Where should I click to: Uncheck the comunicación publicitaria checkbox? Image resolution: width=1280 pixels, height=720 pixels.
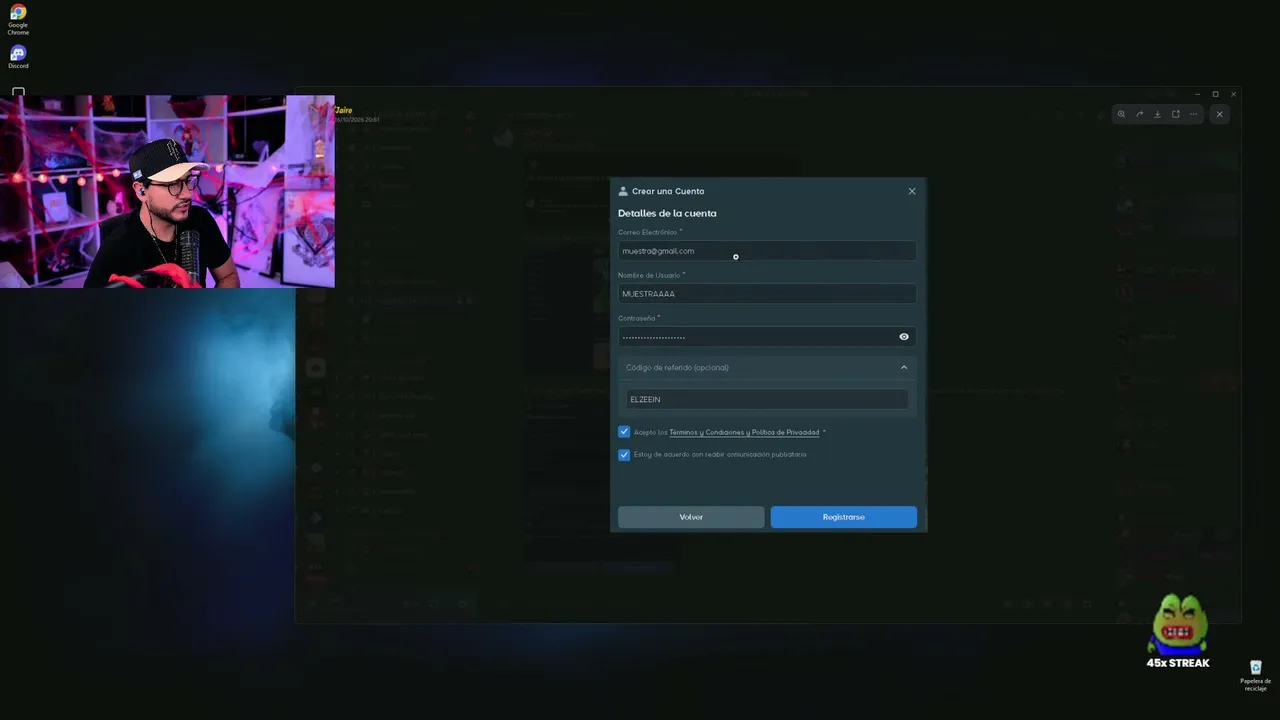coord(624,454)
